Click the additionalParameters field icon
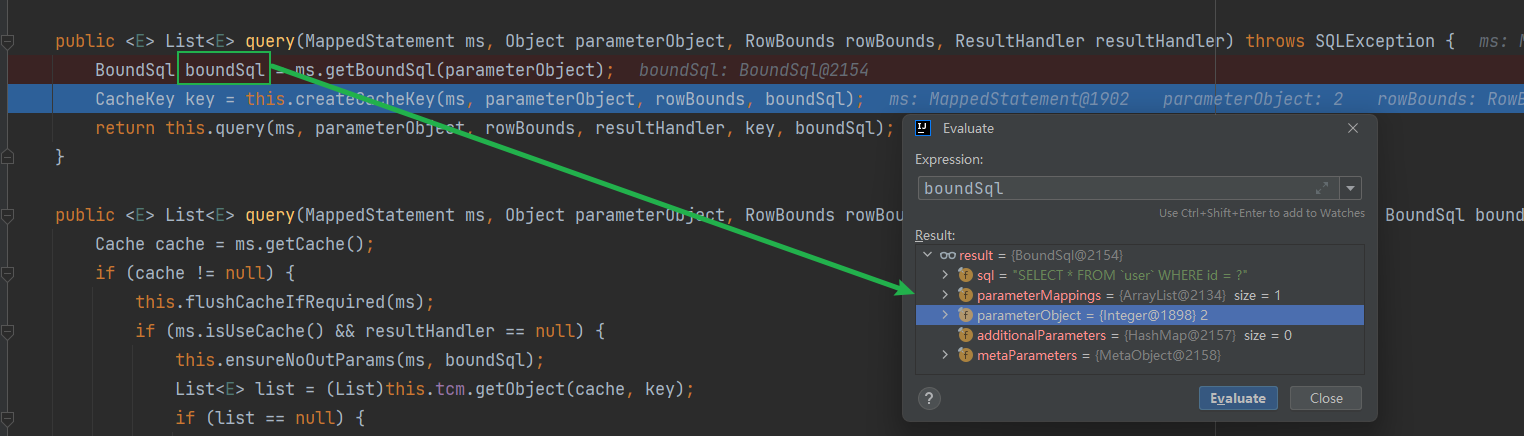This screenshot has height=436, width=1524. coord(965,335)
